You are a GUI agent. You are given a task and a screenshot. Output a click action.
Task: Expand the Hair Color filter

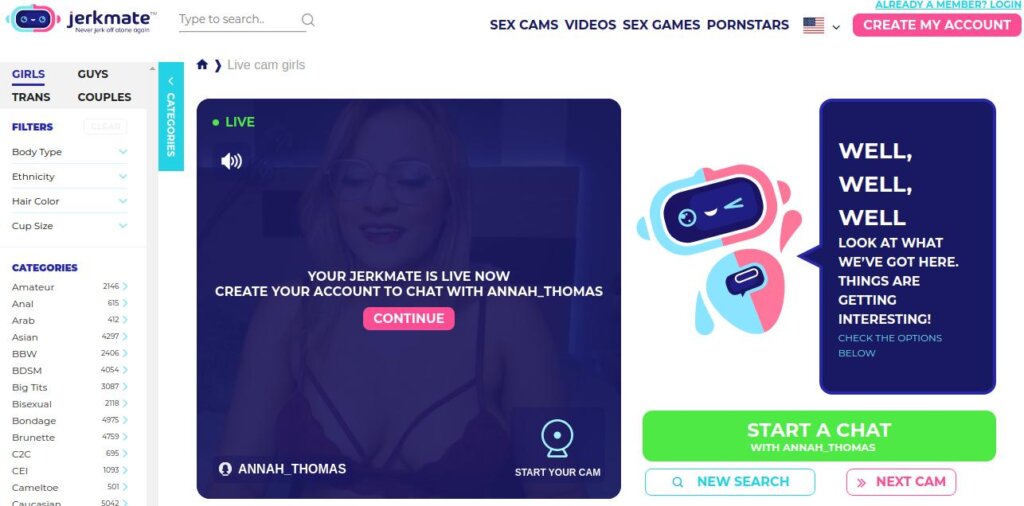69,201
